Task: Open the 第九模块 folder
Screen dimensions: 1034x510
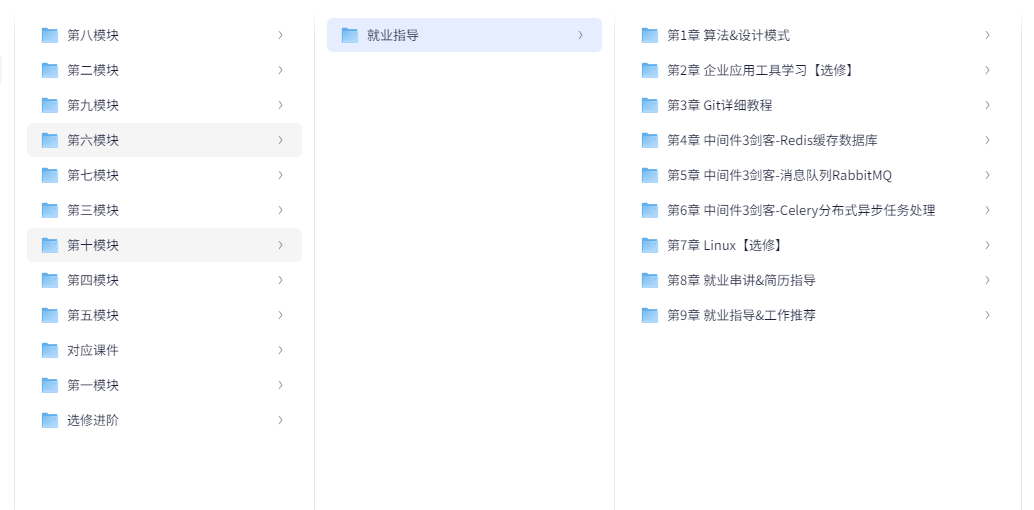Action: tap(93, 105)
